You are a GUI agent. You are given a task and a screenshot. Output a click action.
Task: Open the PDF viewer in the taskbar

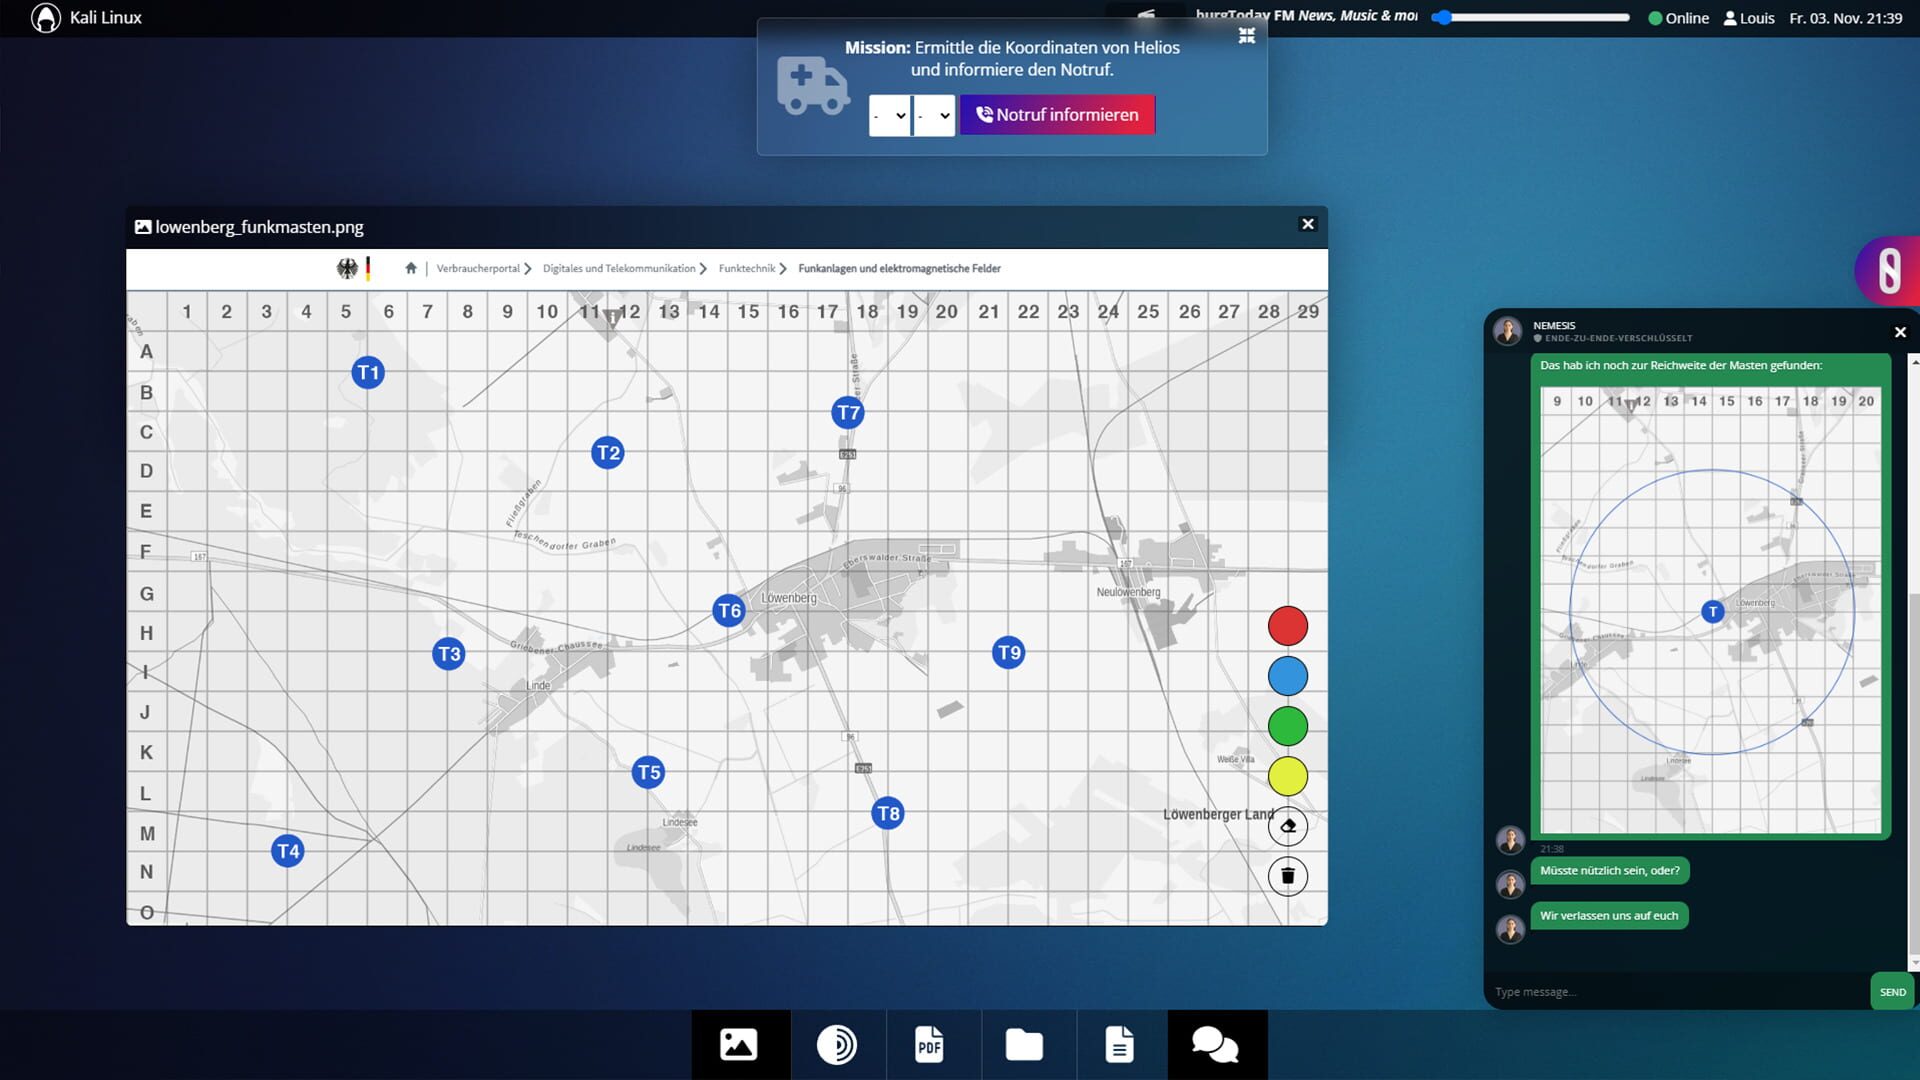931,1044
